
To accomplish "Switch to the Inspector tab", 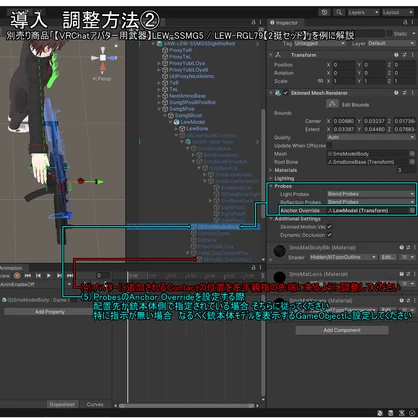I will [284, 23].
